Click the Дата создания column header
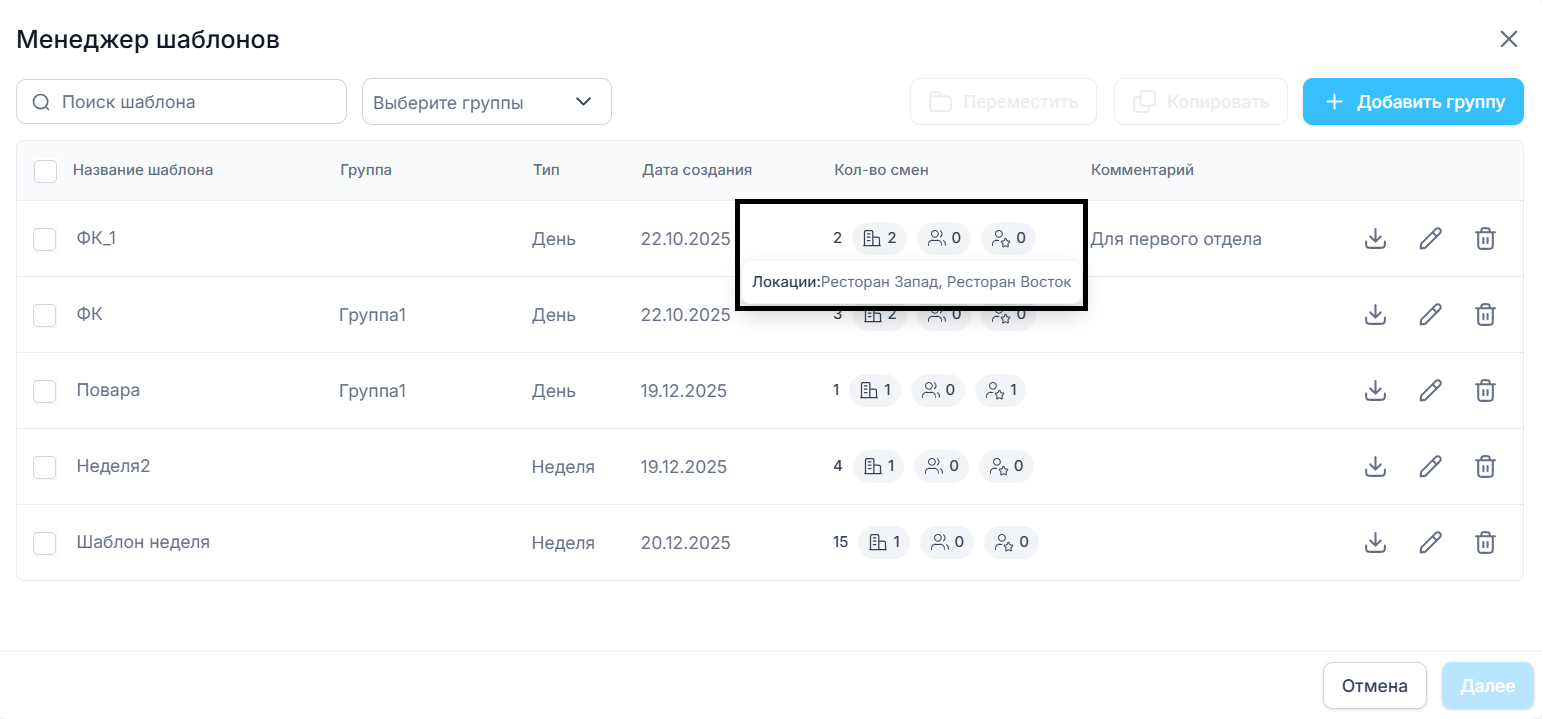1542x719 pixels. (x=696, y=170)
